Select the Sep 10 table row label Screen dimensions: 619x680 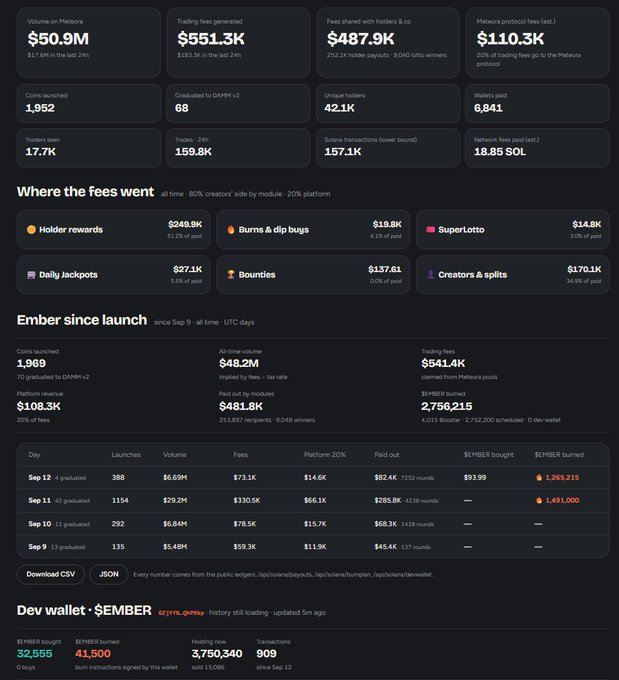pos(39,524)
